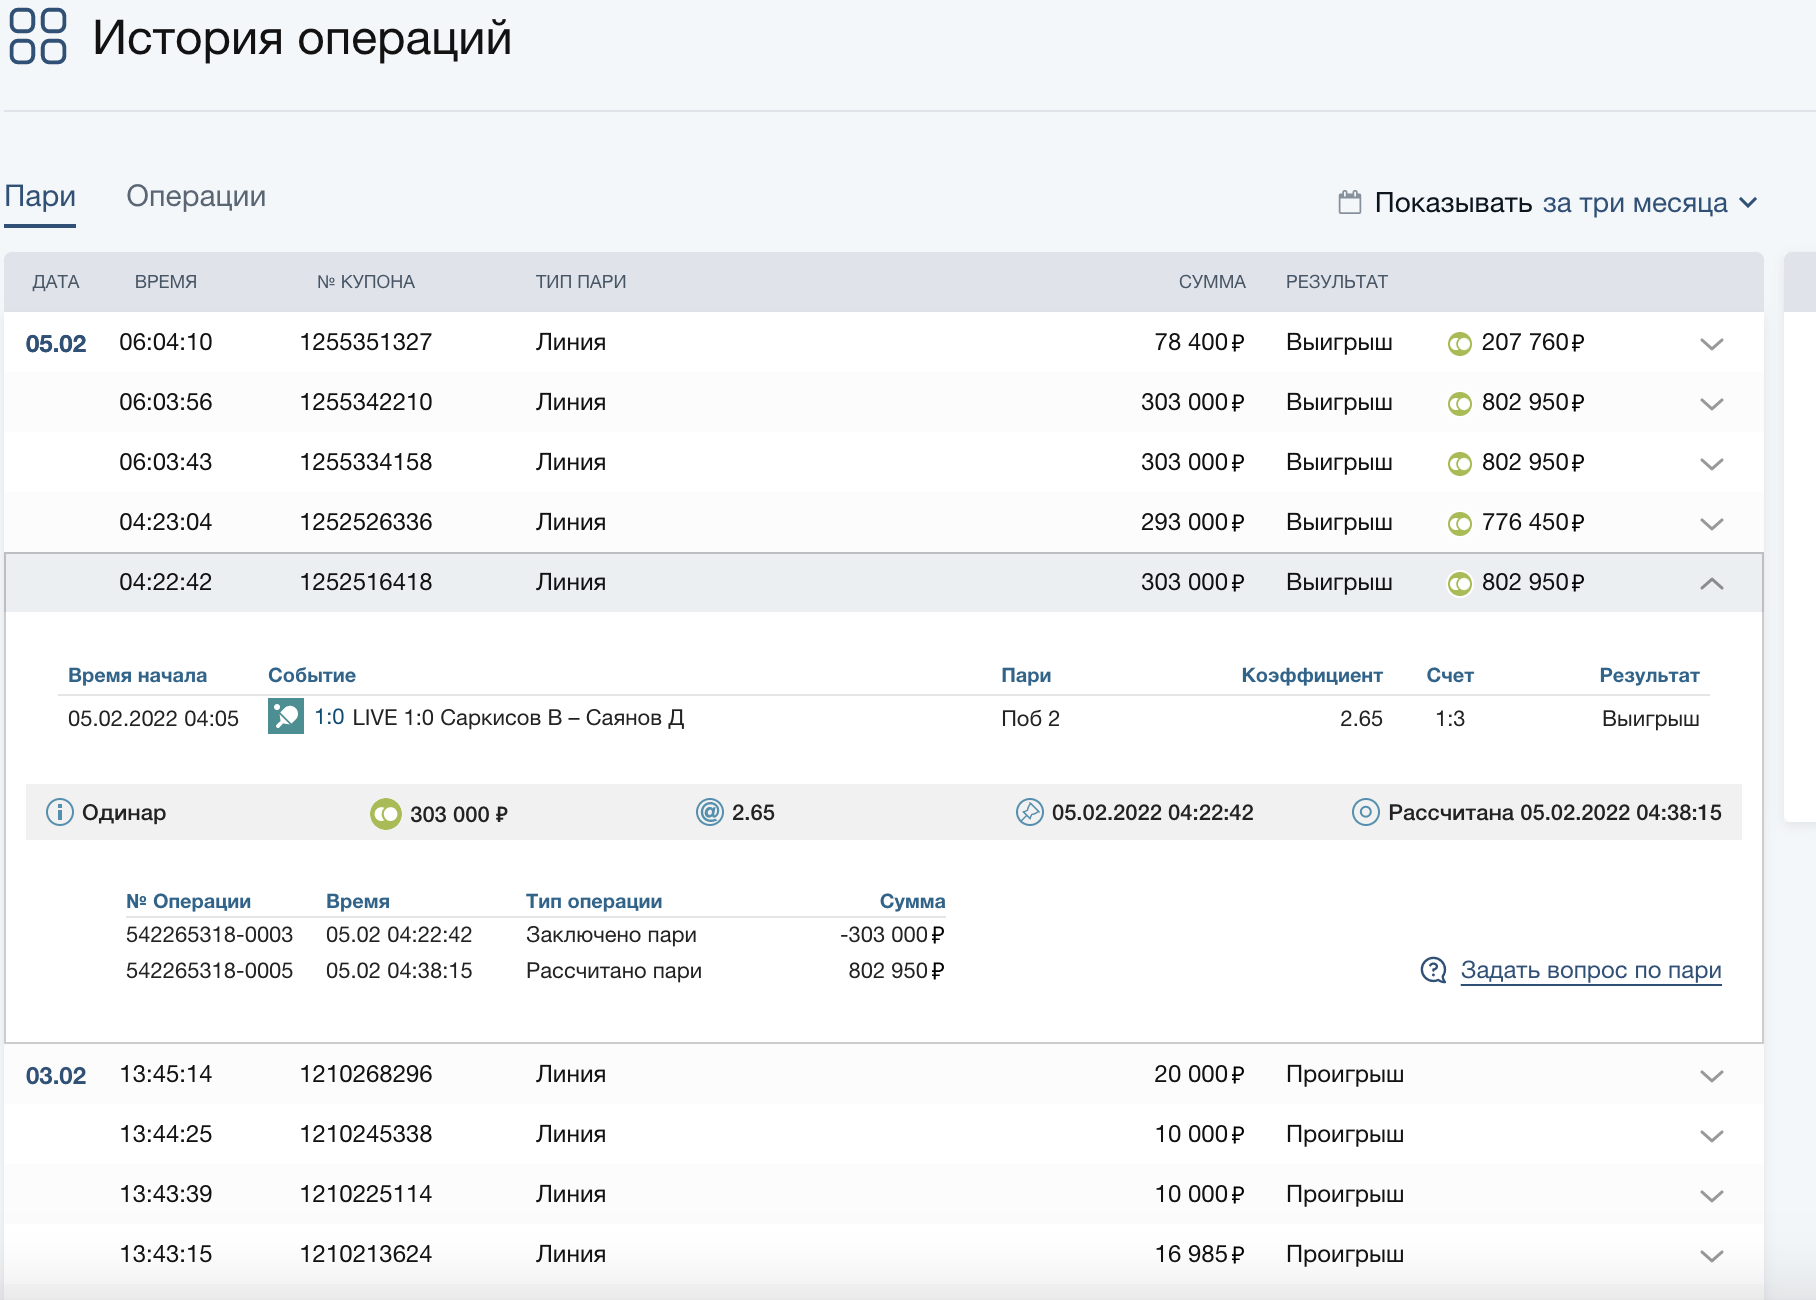Click the placed-time icon before 05.02.2022 04:22:42

1029,812
